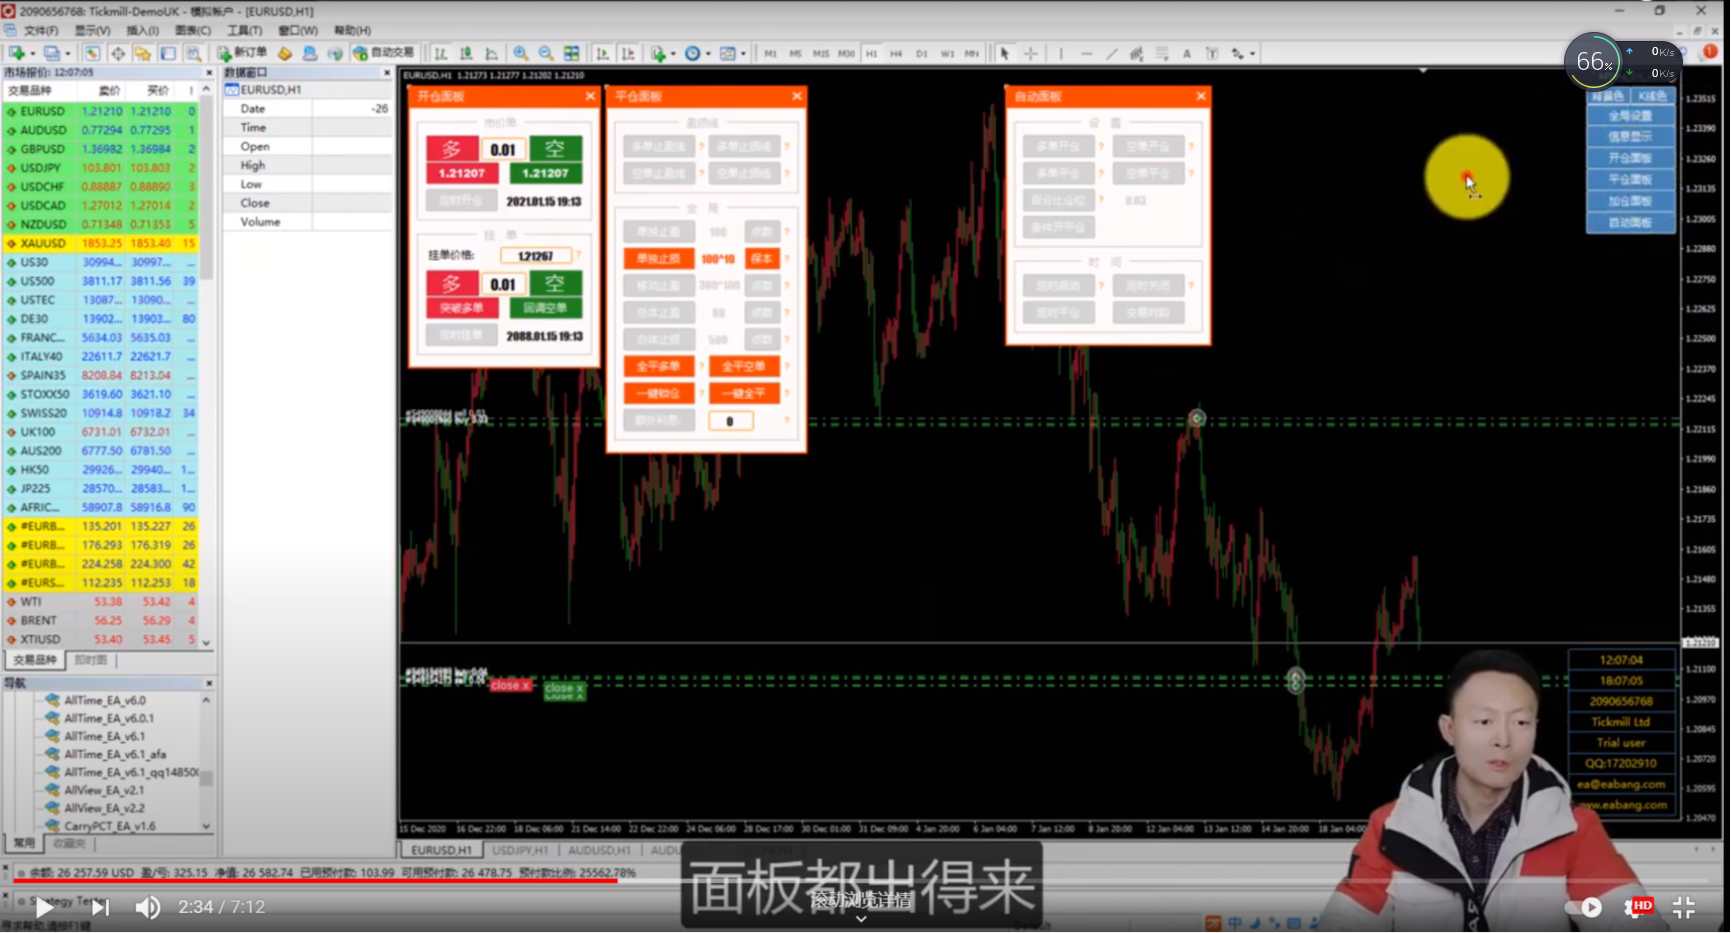This screenshot has height=933, width=1731.
Task: Open the profiles dropdown arrow
Action: coord(67,53)
